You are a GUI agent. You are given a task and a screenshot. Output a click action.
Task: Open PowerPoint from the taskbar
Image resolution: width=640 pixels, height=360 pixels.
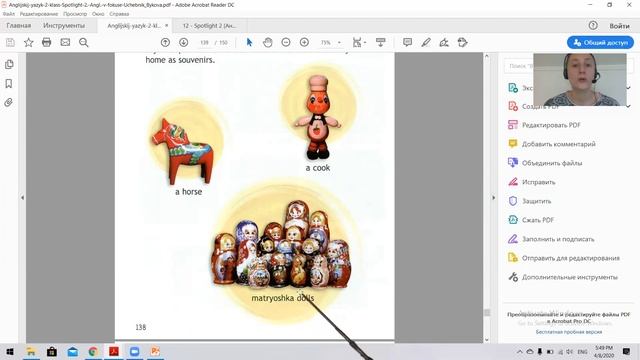[x=155, y=351]
